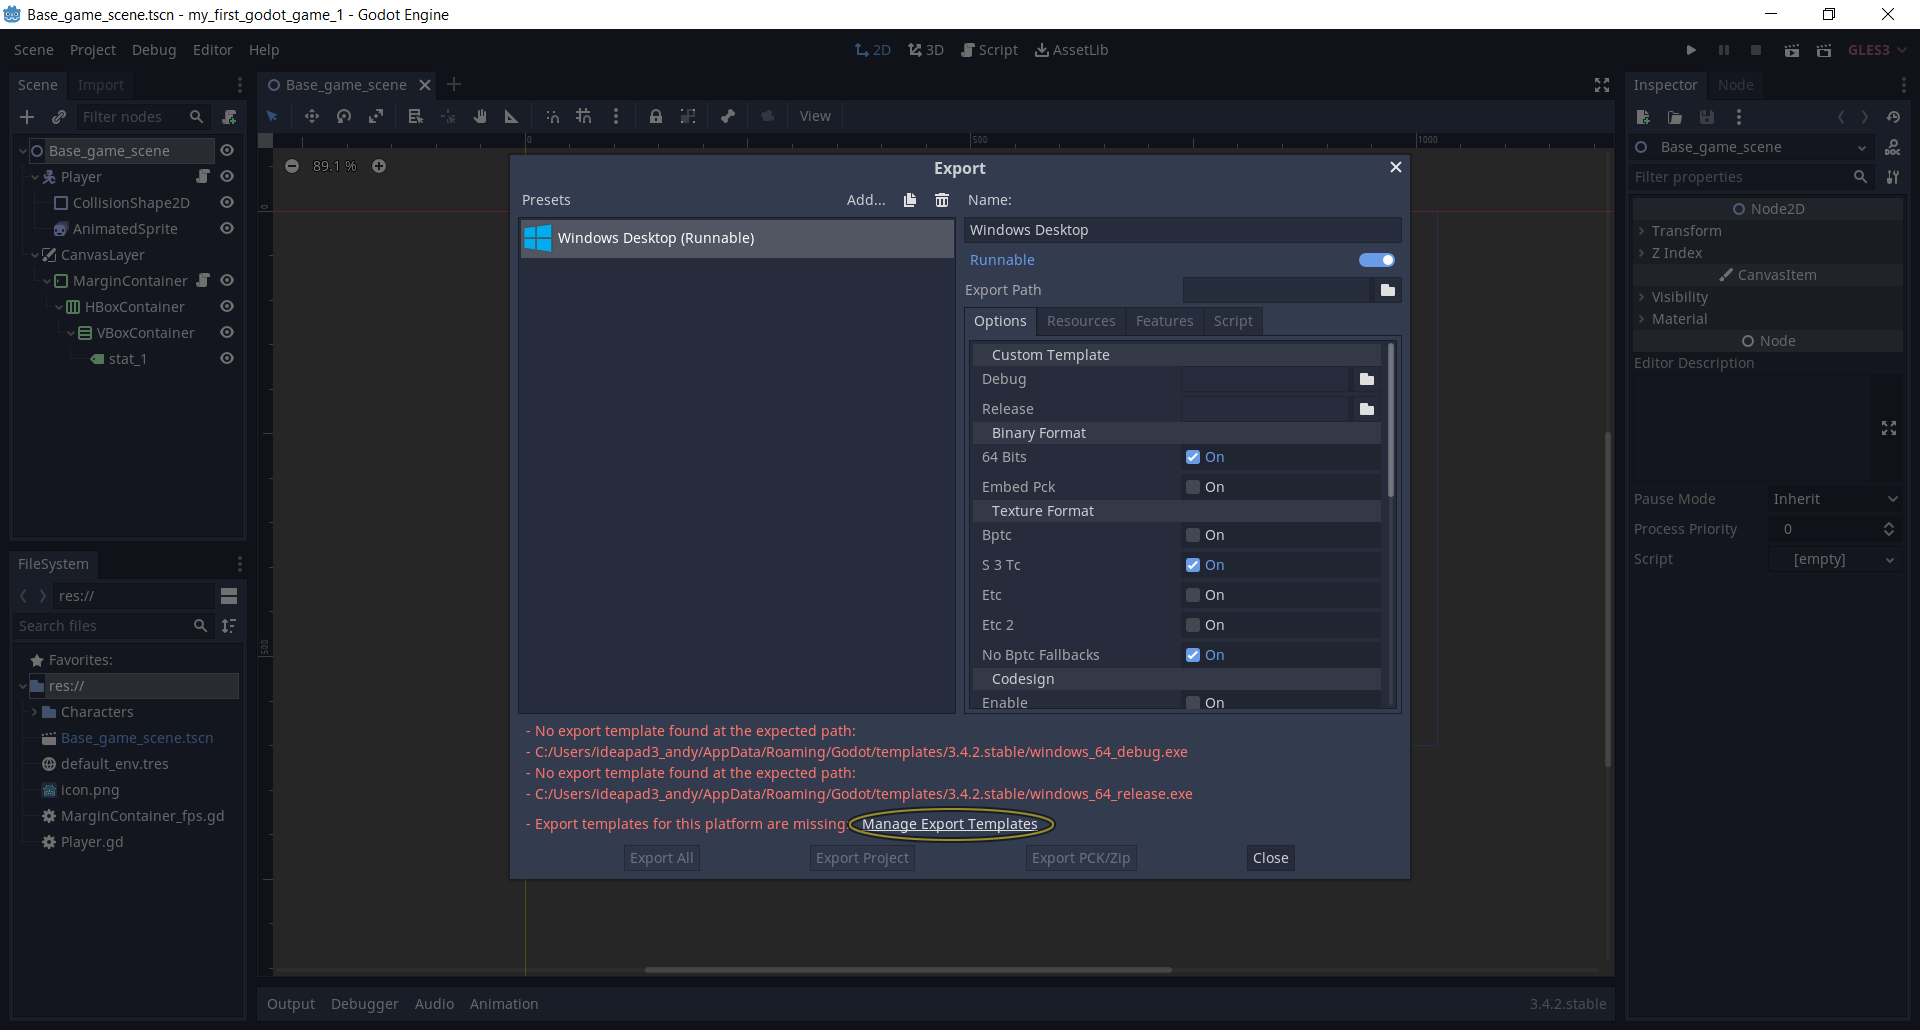1920x1030 pixels.
Task: Open GLES3 renderer dropdown
Action: [1877, 50]
